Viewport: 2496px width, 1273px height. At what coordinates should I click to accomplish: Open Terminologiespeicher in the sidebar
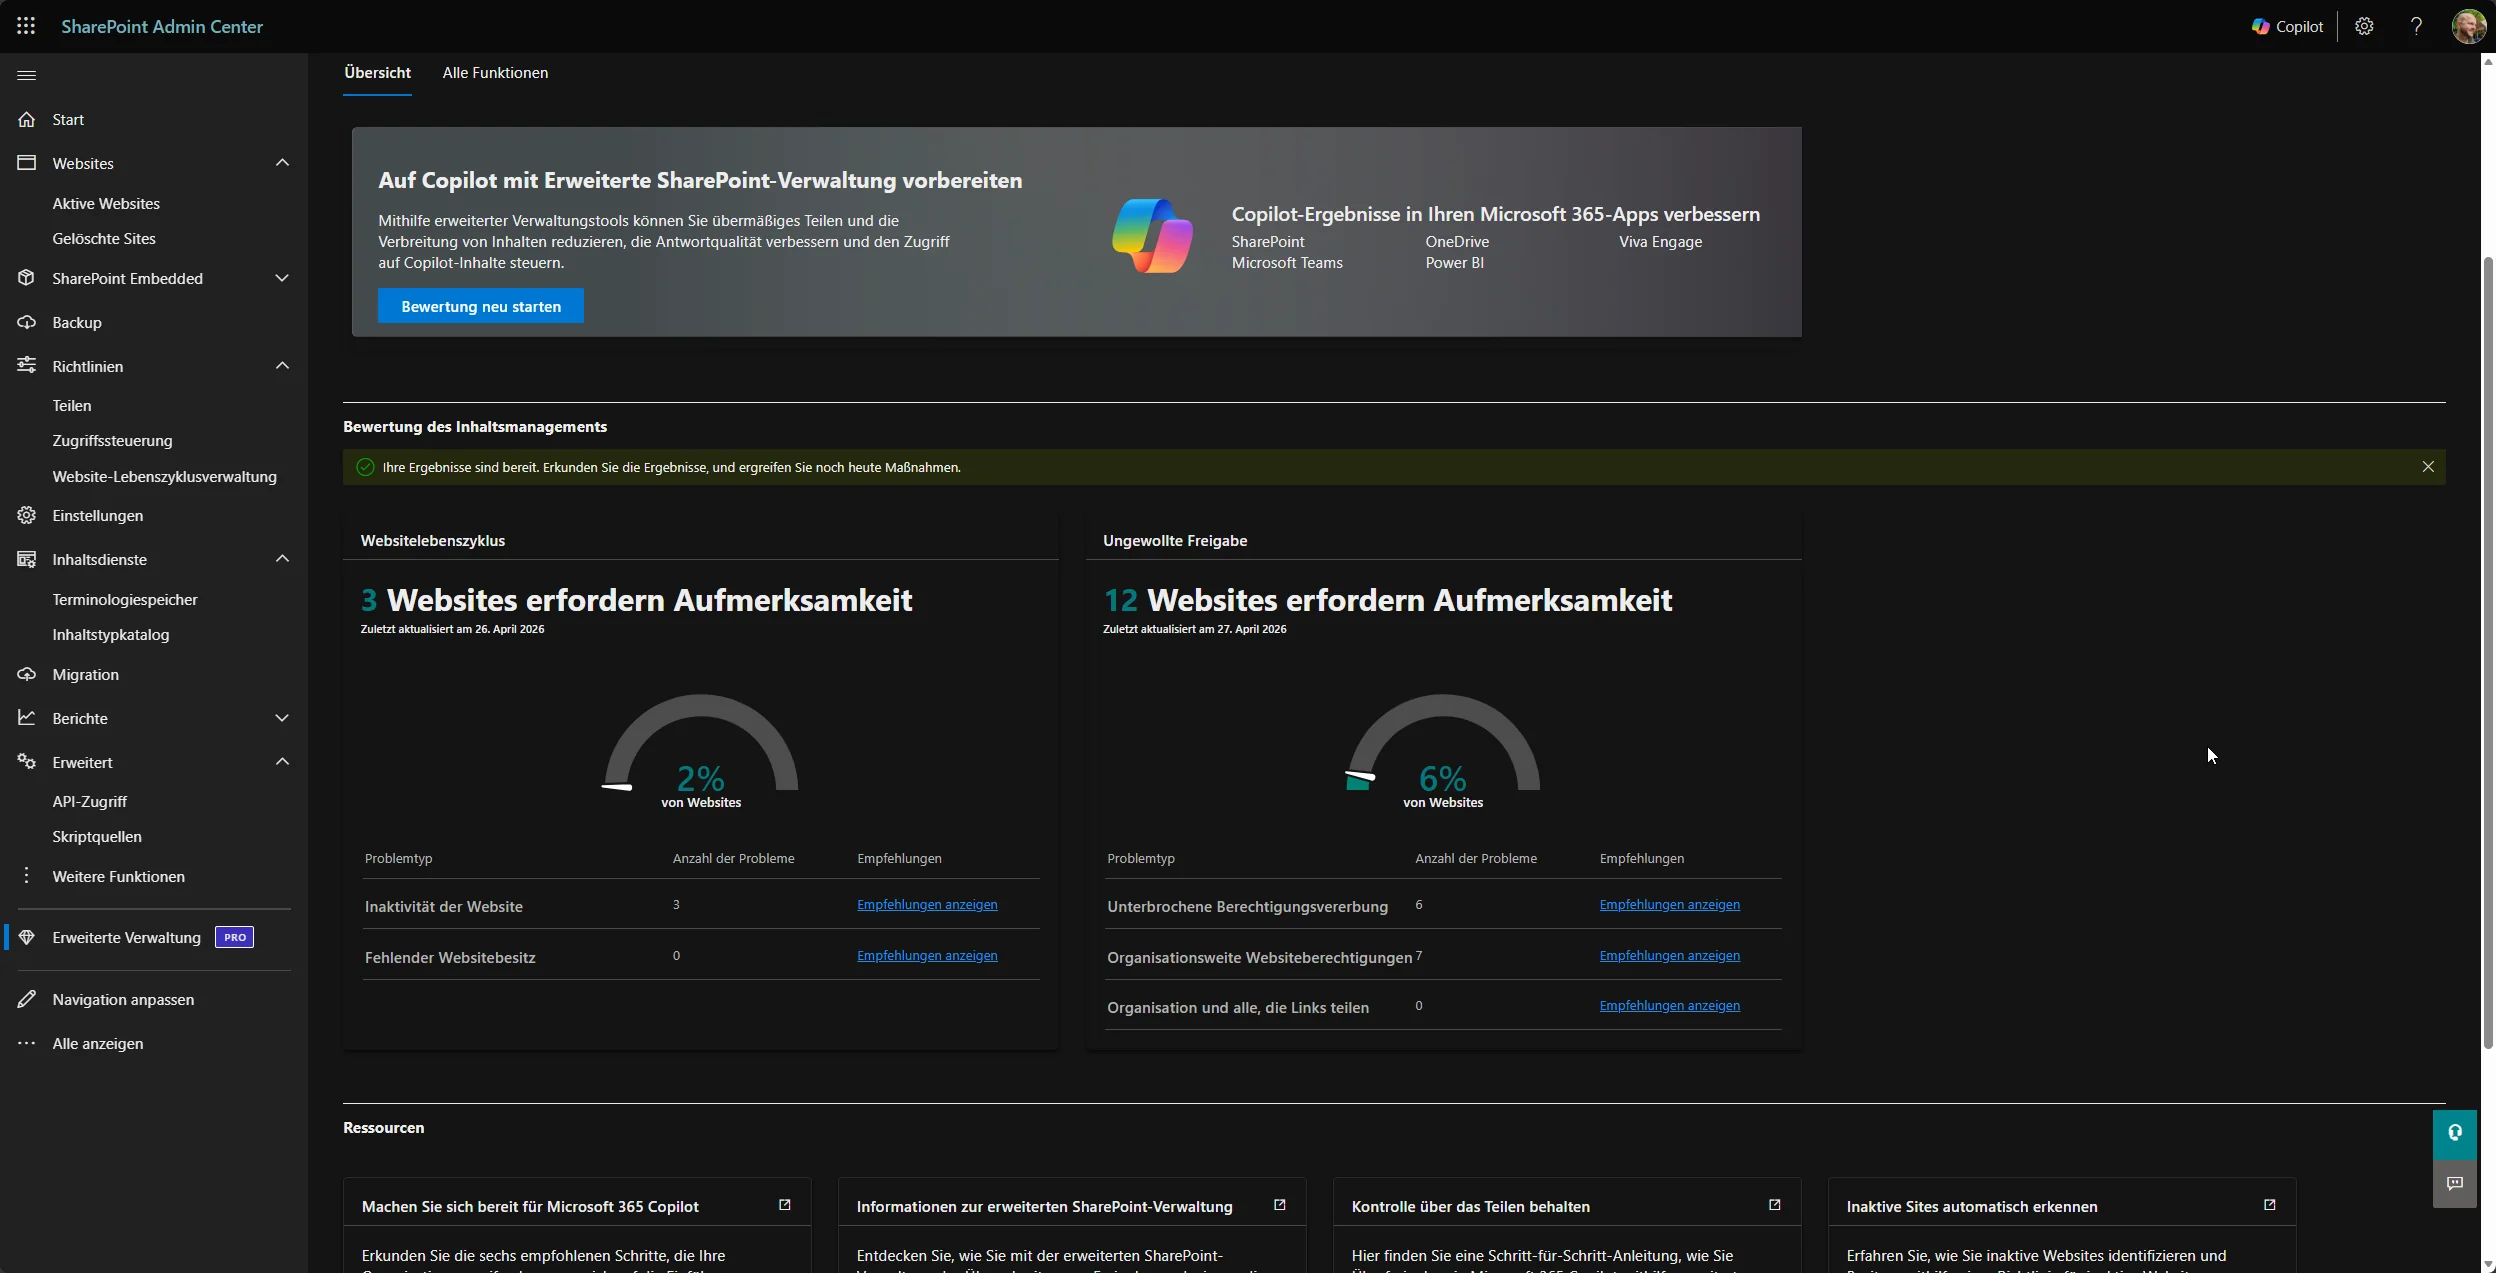tap(125, 599)
